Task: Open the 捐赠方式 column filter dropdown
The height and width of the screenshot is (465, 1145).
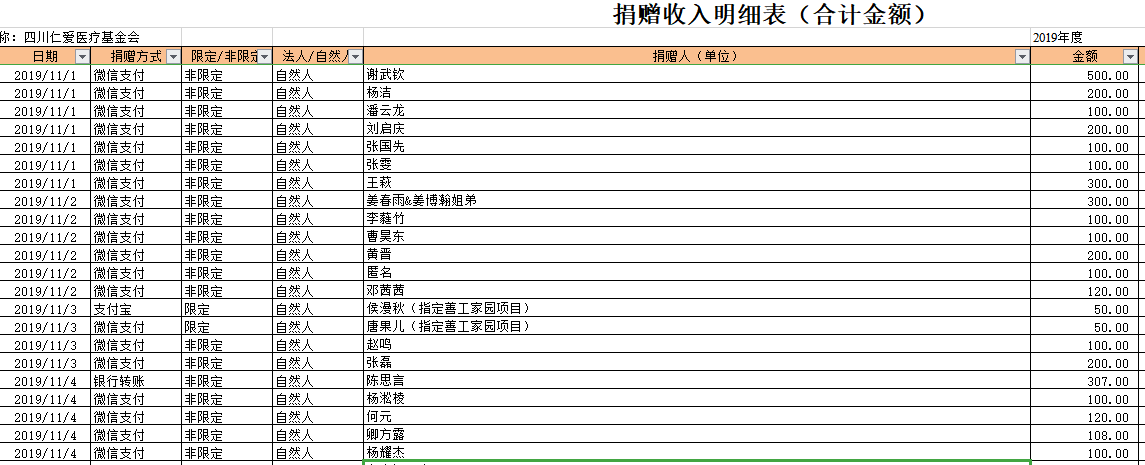Action: 173,57
